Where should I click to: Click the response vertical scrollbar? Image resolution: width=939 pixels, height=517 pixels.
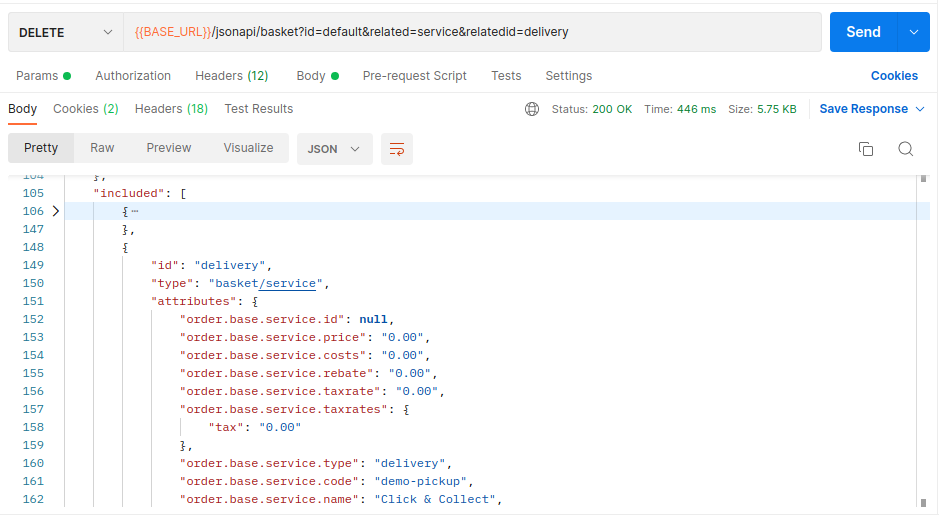[923, 341]
